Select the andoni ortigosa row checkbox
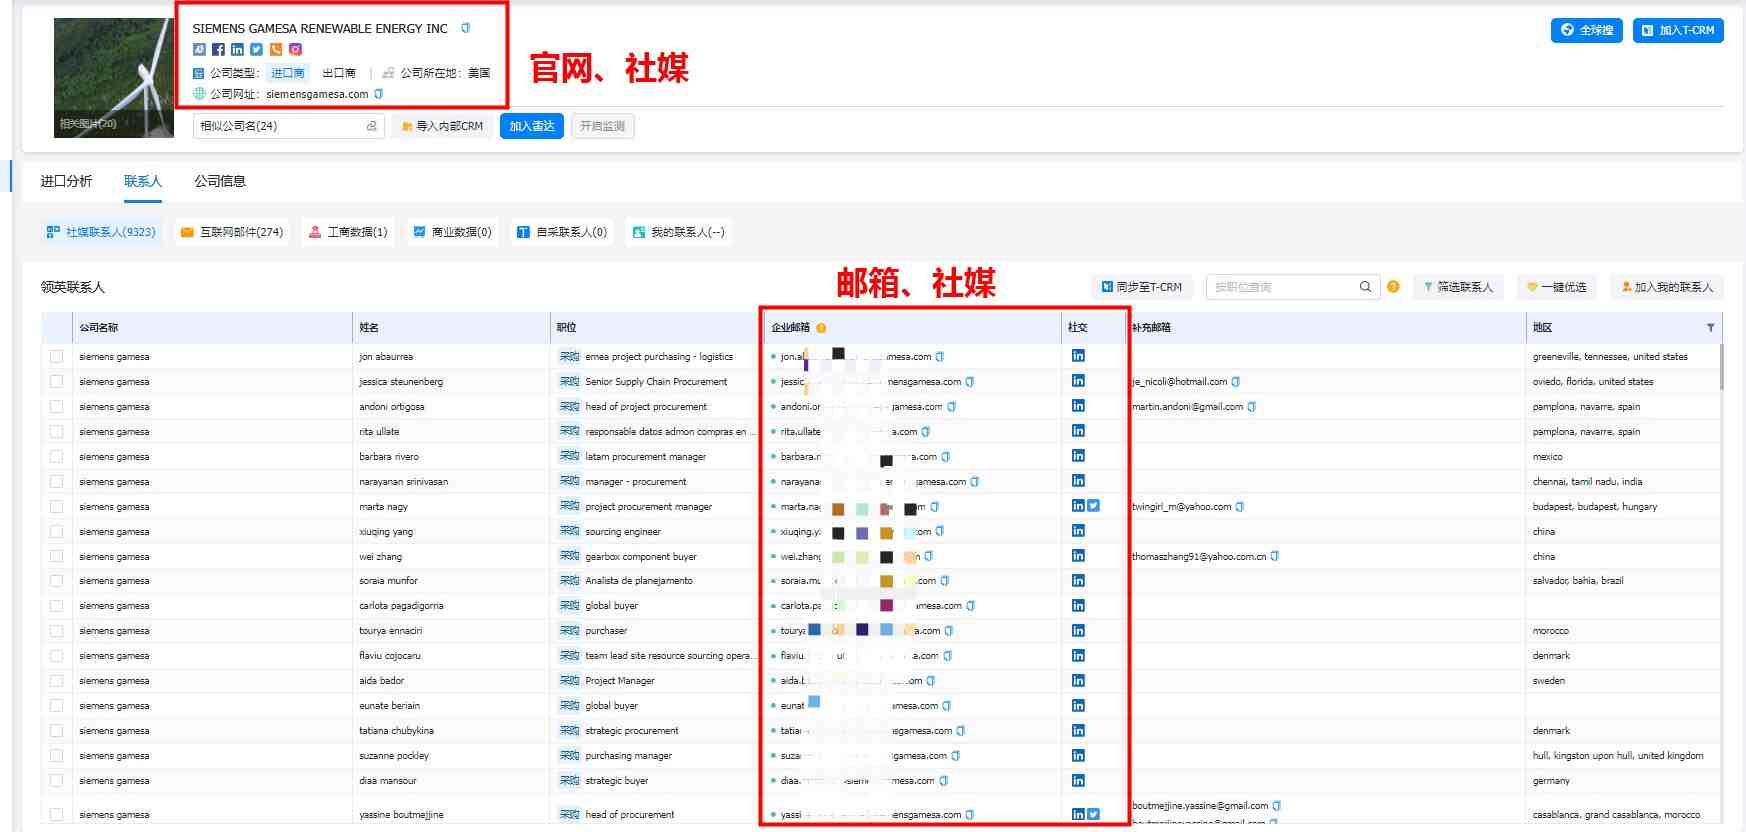1746x832 pixels. pos(56,406)
